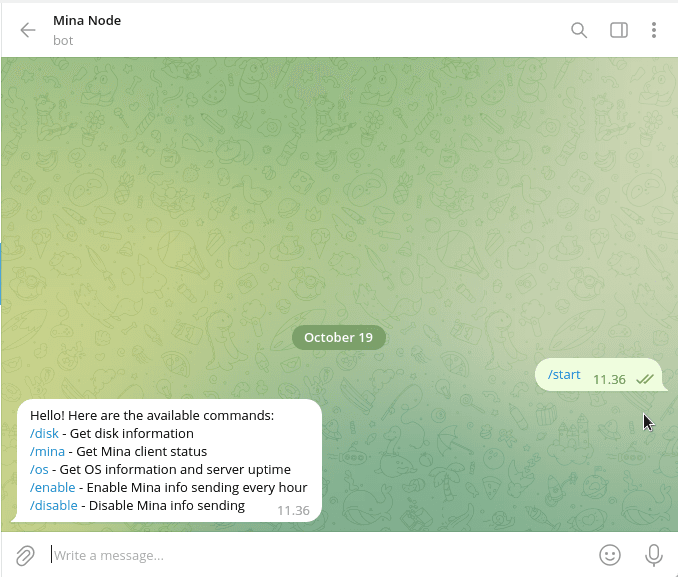Click 'Enable Mina info sending every hour' text
The image size is (678, 577).
coord(197,487)
